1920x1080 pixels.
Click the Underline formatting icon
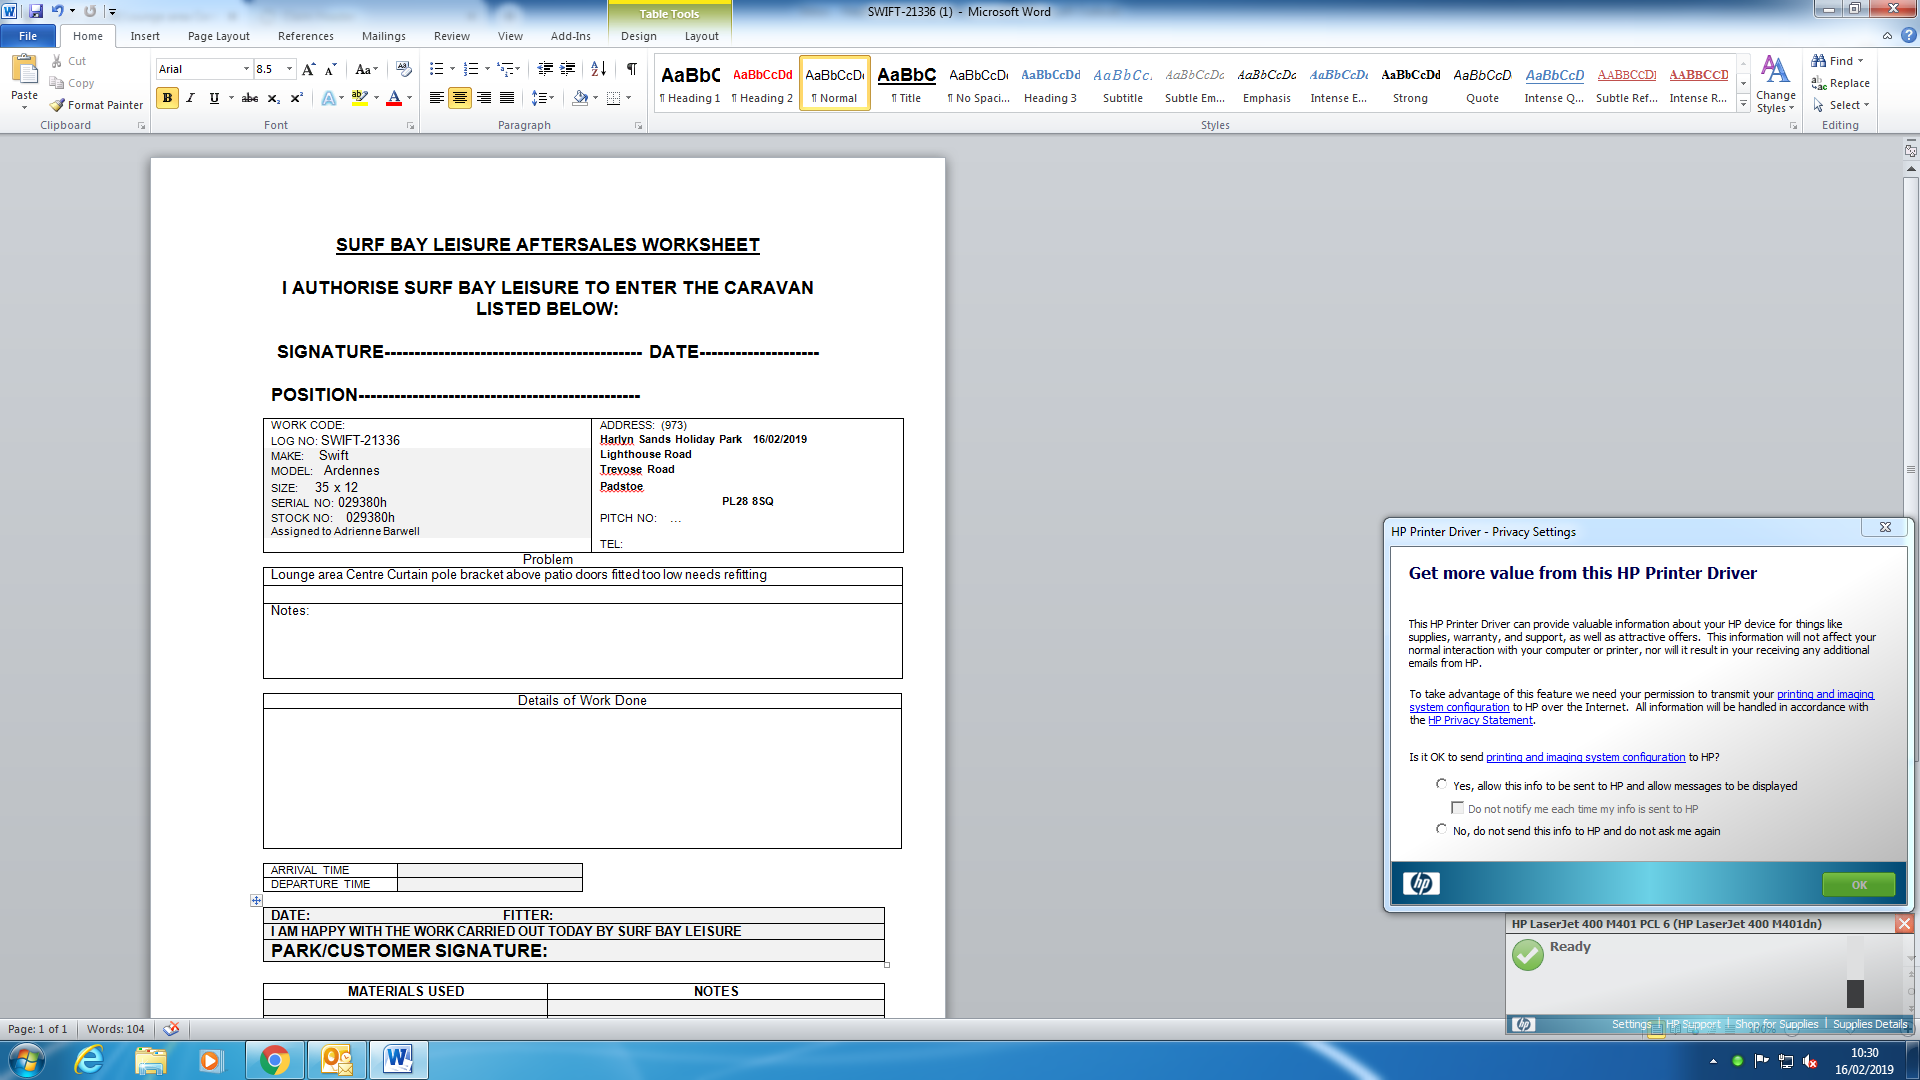click(x=214, y=98)
